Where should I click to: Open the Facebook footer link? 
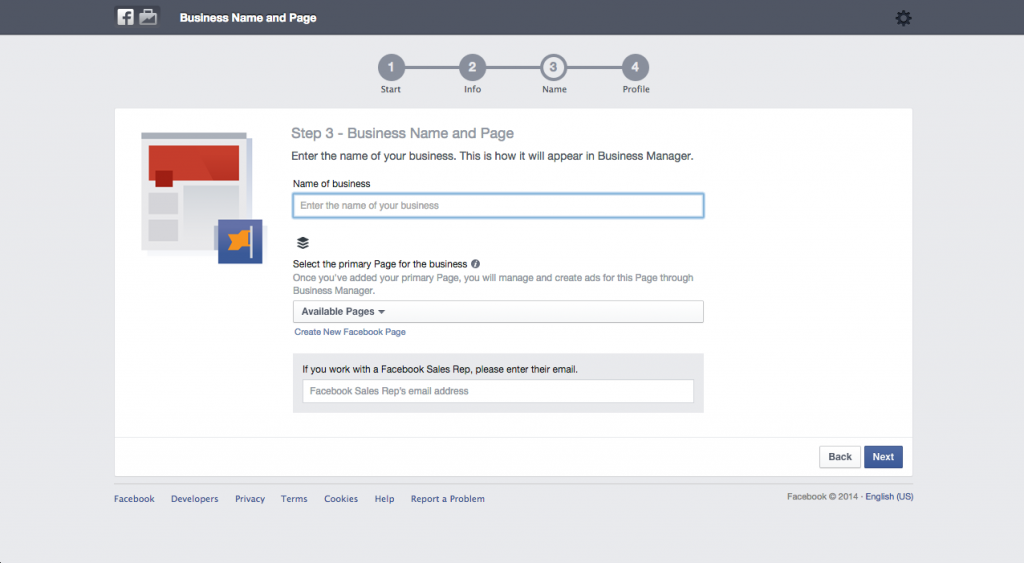click(x=134, y=498)
